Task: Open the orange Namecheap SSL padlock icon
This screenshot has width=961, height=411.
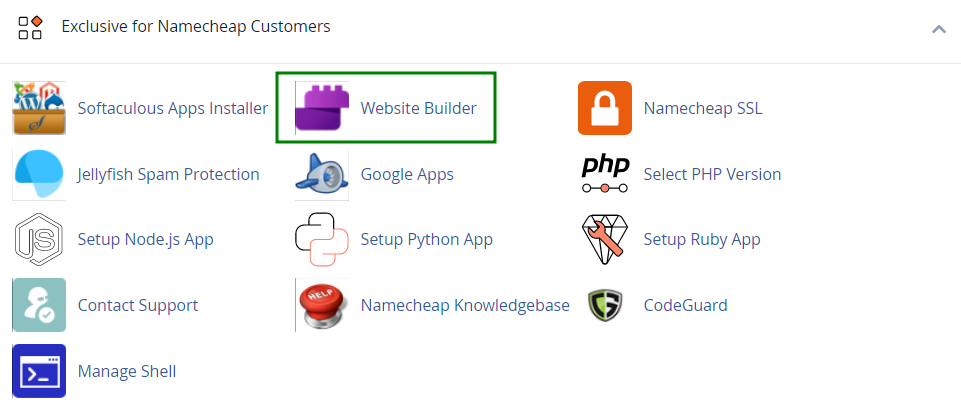Action: [605, 108]
